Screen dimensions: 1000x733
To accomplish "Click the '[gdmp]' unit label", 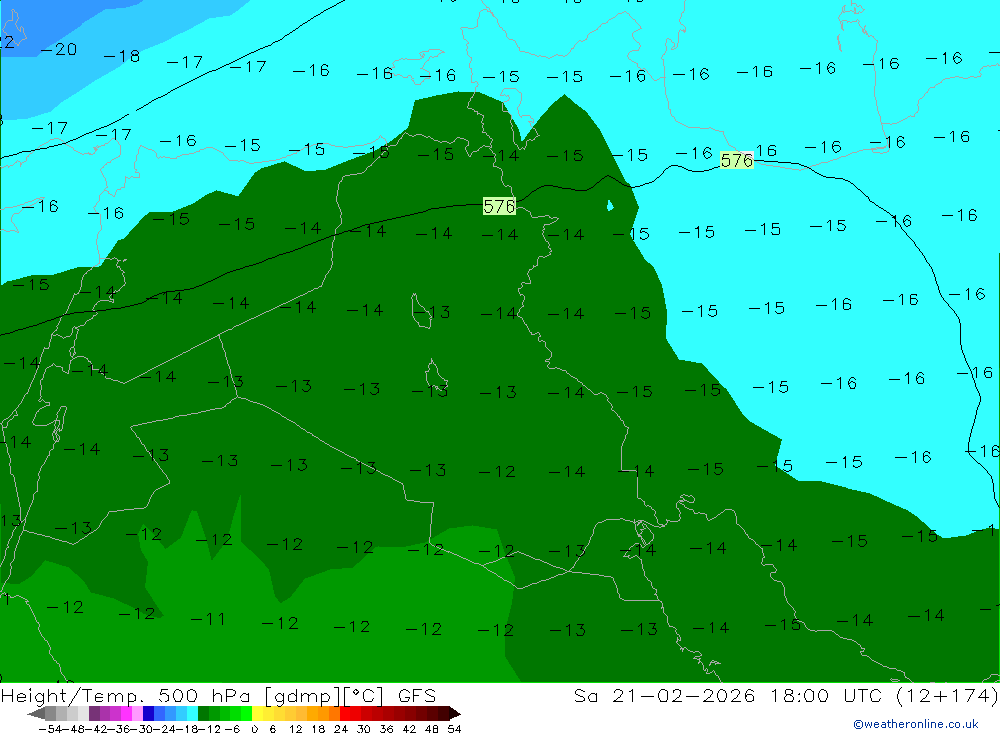I will point(302,696).
